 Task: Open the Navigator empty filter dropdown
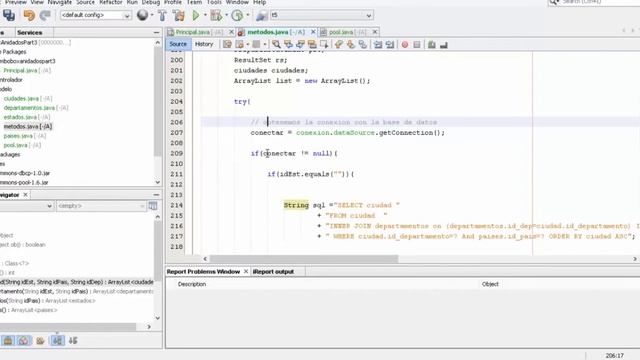(101, 206)
